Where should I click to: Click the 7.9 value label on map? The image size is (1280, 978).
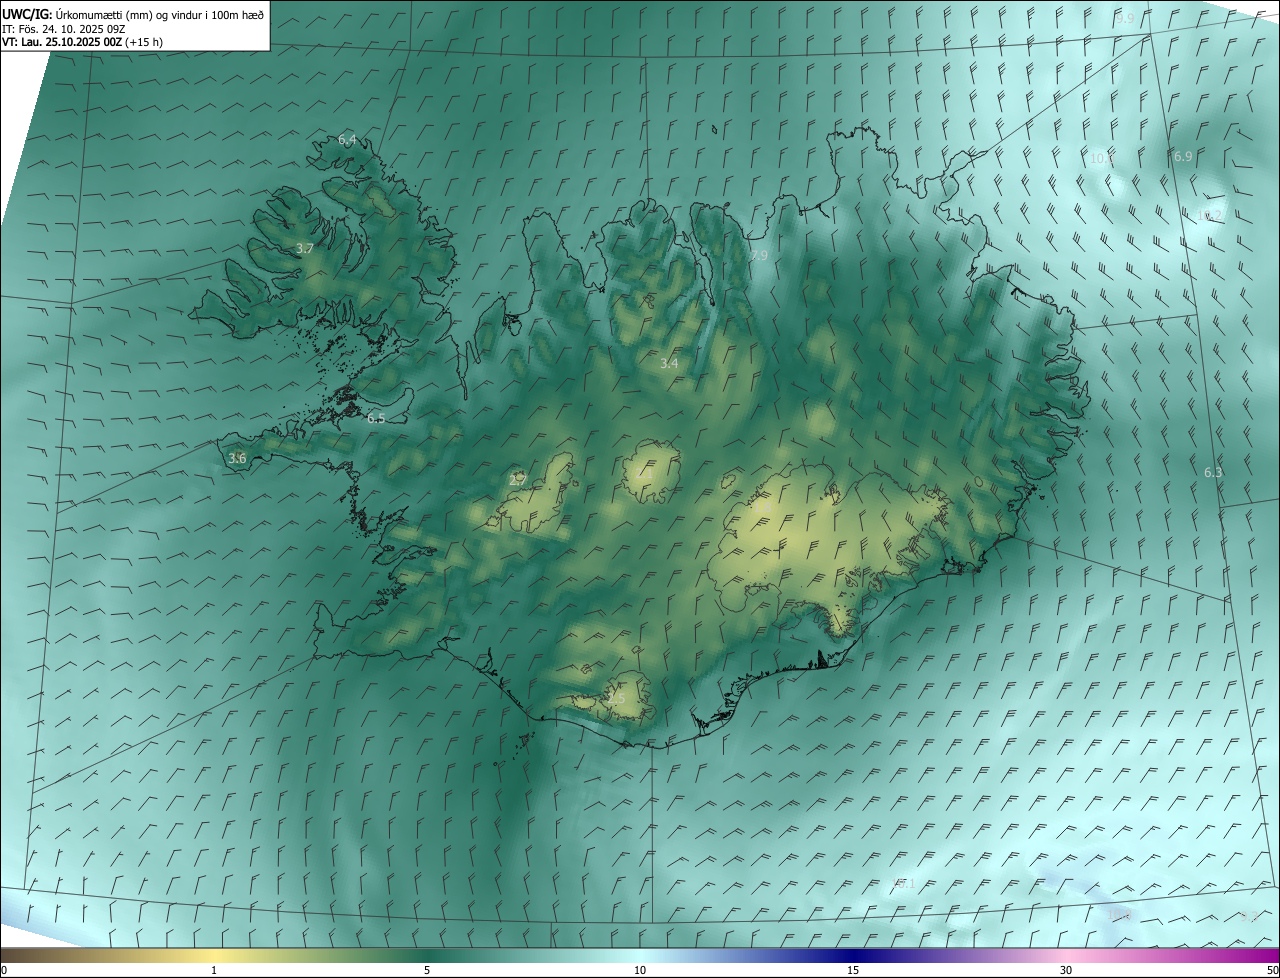(758, 256)
